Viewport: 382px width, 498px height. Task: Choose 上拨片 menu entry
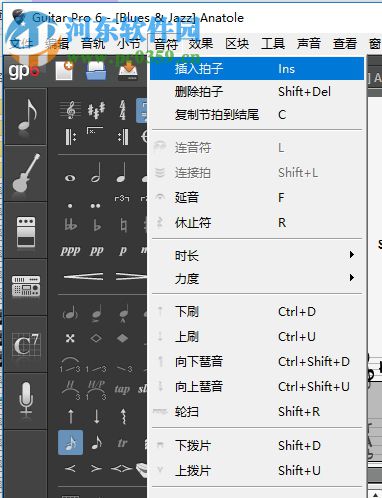tap(257, 470)
